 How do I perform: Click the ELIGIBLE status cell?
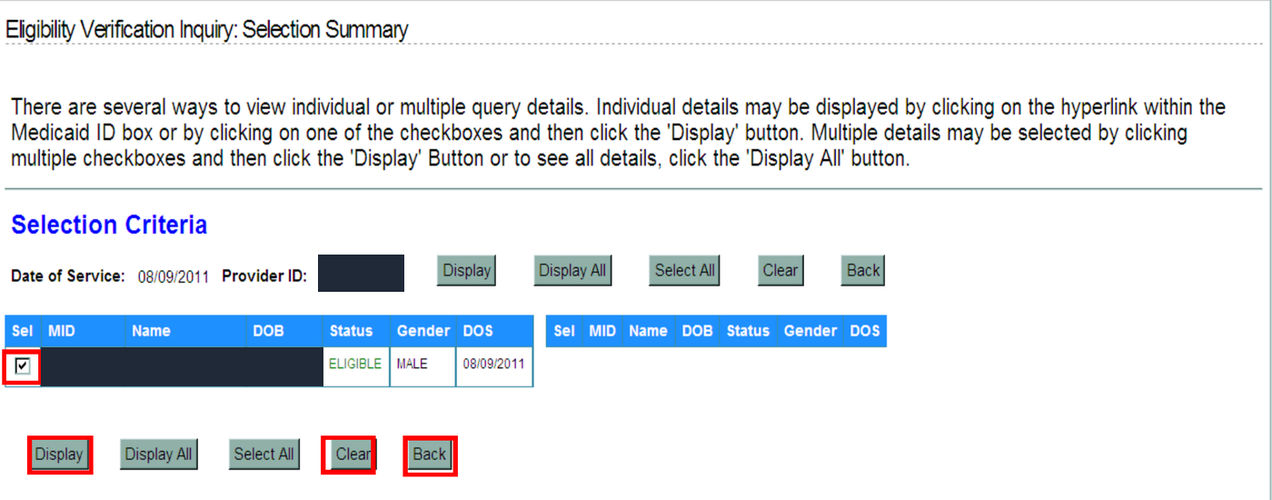(x=355, y=365)
